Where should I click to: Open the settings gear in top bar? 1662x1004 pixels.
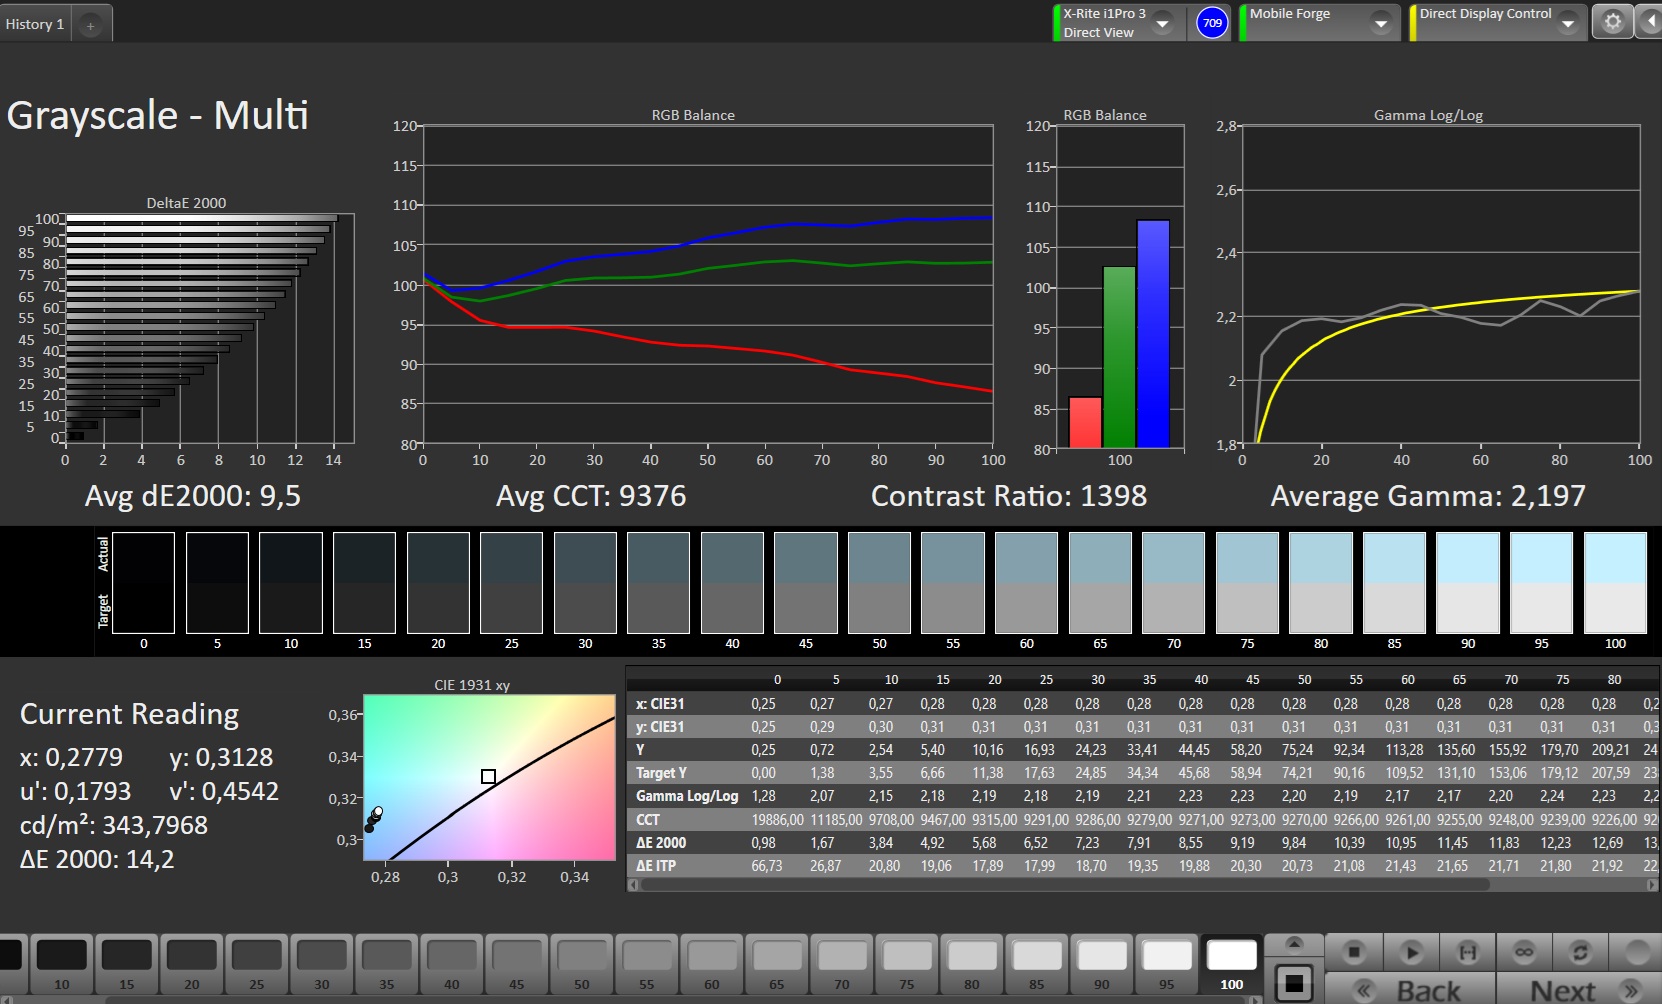(1613, 22)
